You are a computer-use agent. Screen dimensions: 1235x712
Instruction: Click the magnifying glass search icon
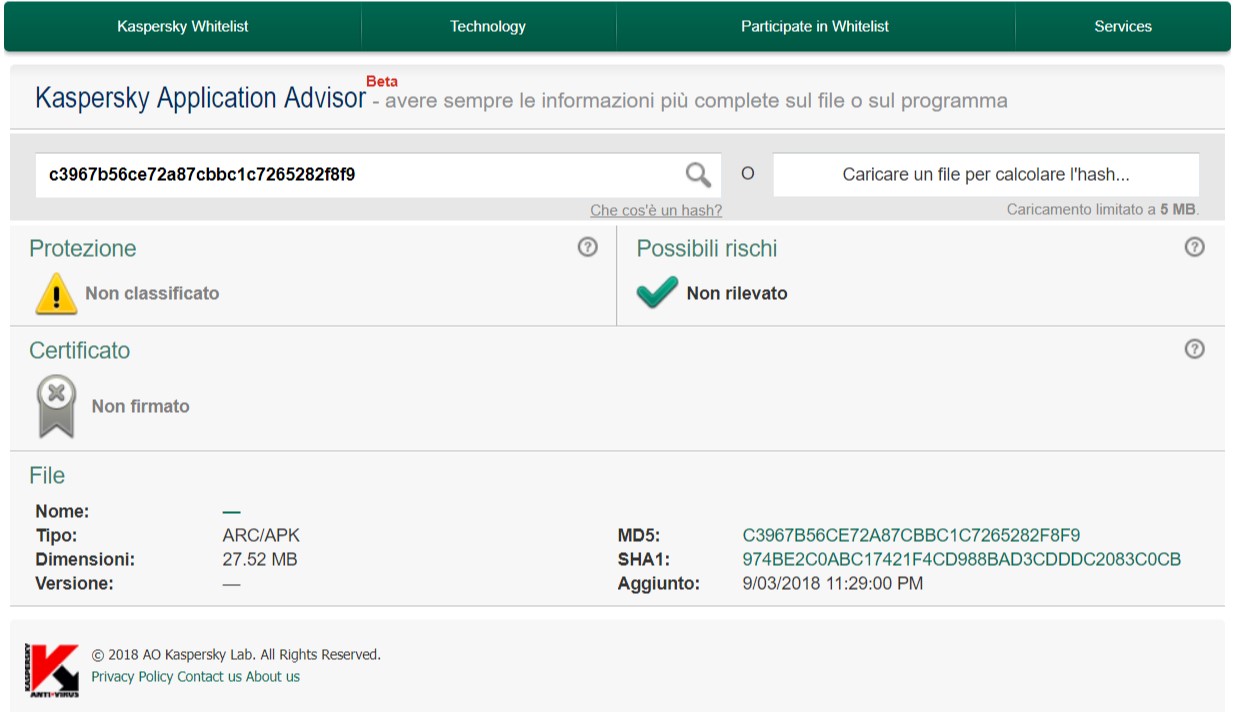pos(698,175)
